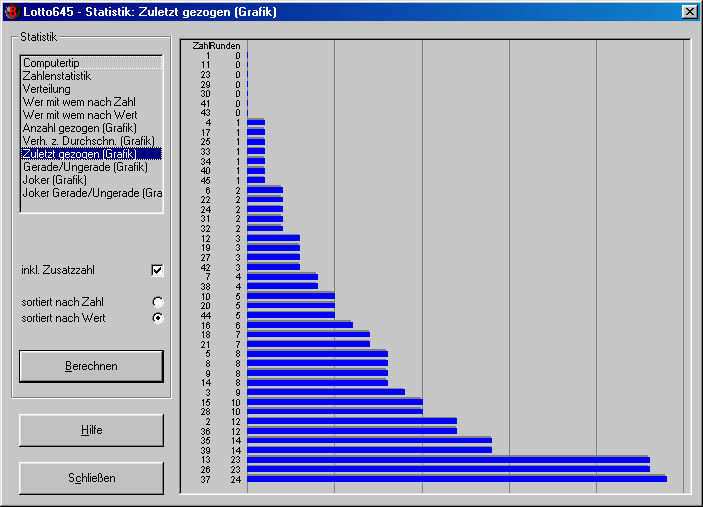Open Anzahl gezogen (Grafik) statistic
Viewport: 703px width, 507px height.
(91, 128)
